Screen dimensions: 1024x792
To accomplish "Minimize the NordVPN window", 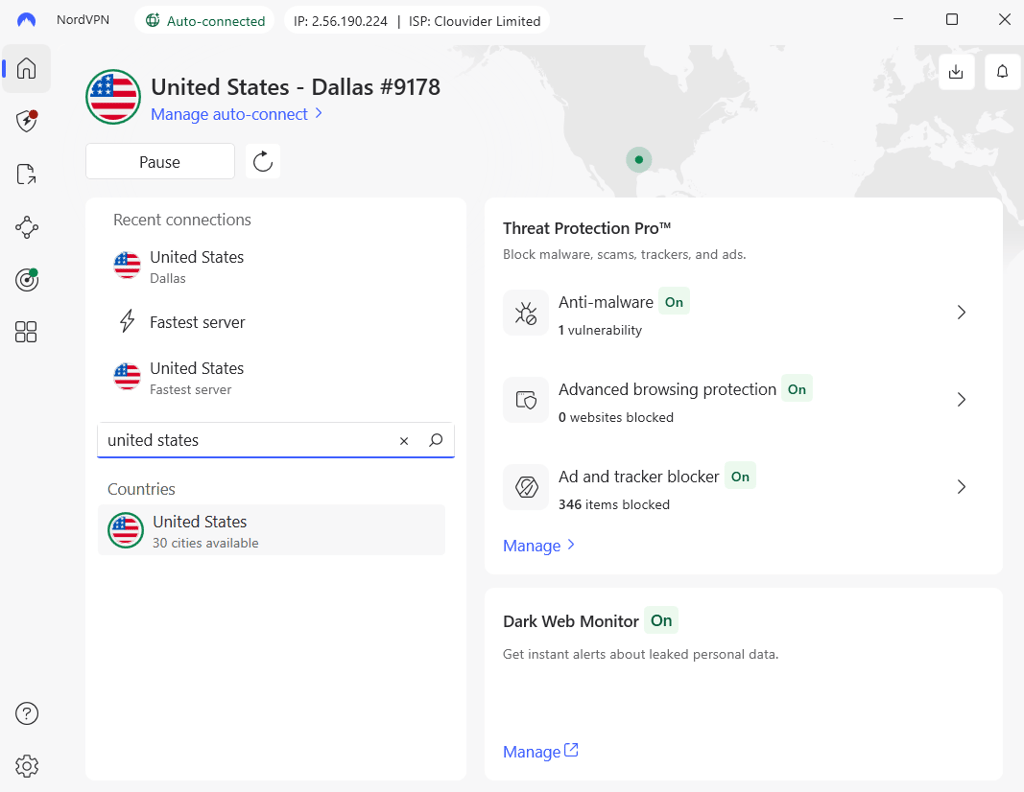I will pos(899,20).
